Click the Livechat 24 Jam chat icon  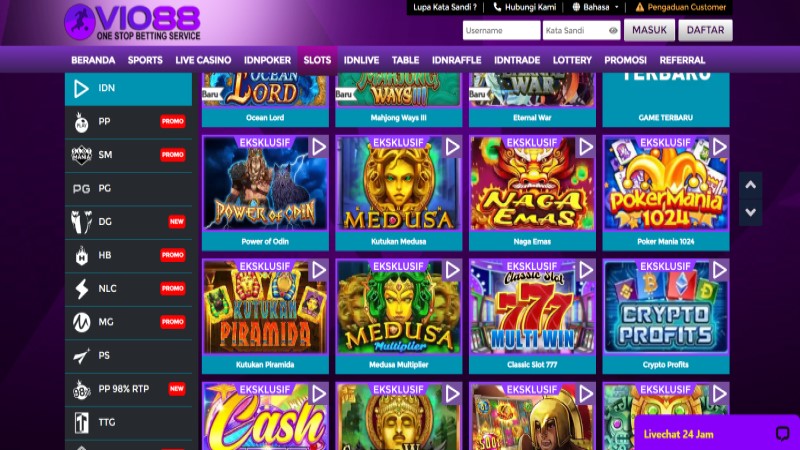tap(782, 434)
